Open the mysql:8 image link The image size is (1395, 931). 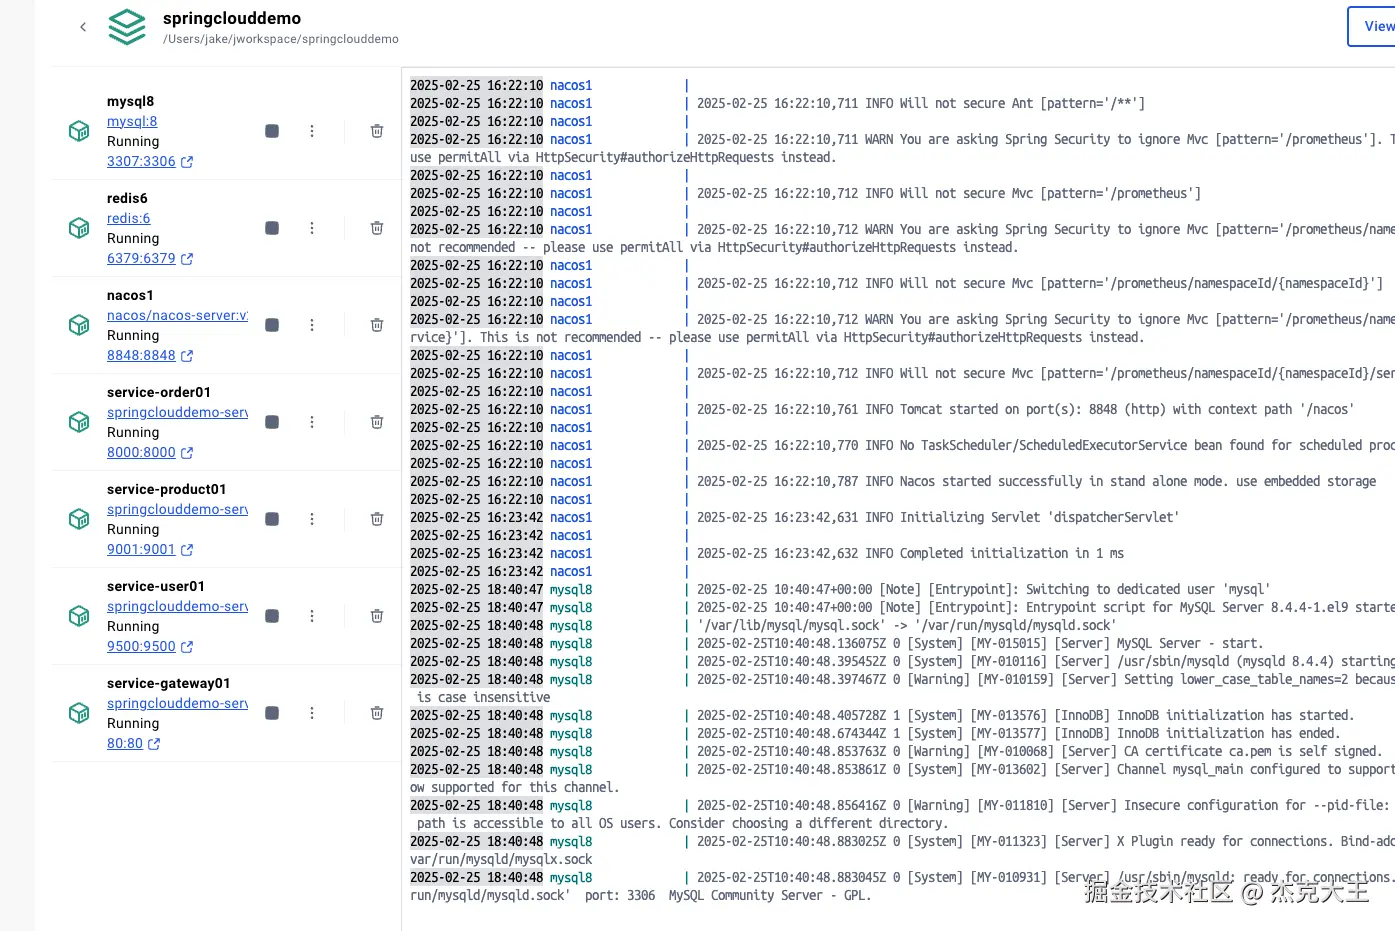coord(131,121)
